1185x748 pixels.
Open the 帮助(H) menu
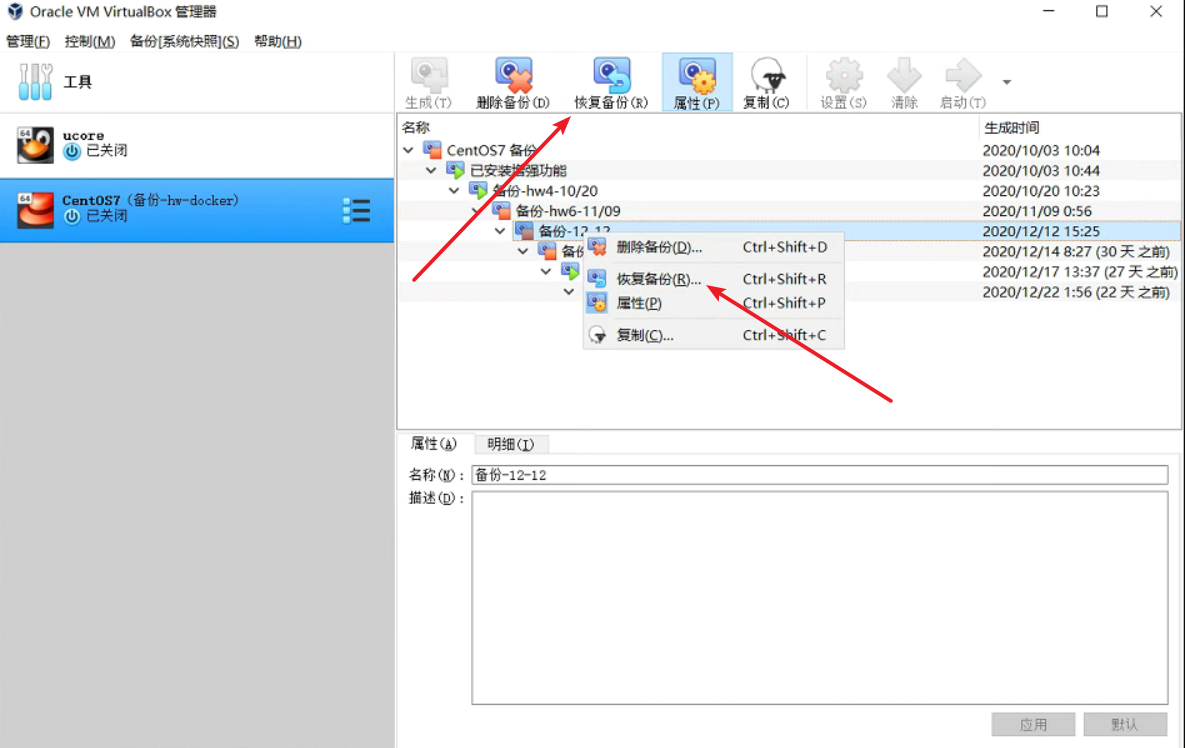[x=277, y=41]
